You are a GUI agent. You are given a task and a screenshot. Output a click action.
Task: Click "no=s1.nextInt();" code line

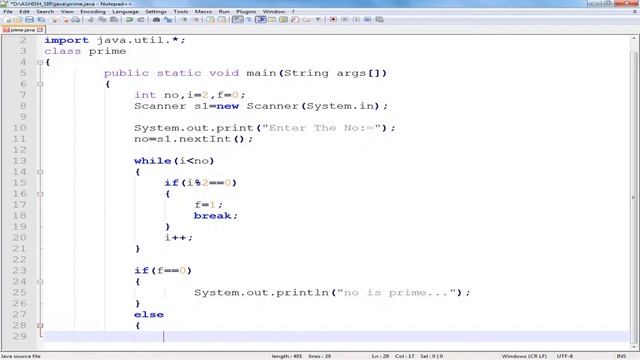tap(193, 139)
